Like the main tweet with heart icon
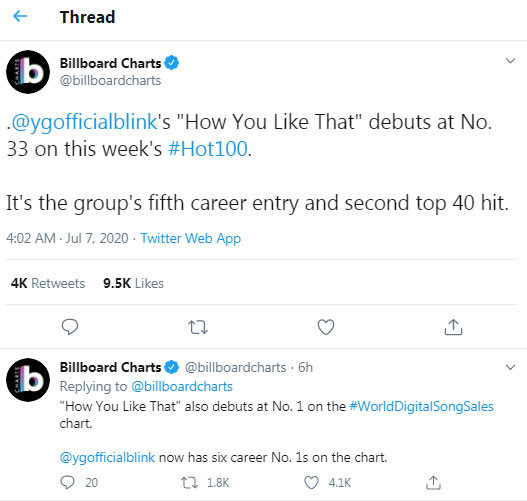Image resolution: width=527 pixels, height=501 pixels. (x=326, y=327)
